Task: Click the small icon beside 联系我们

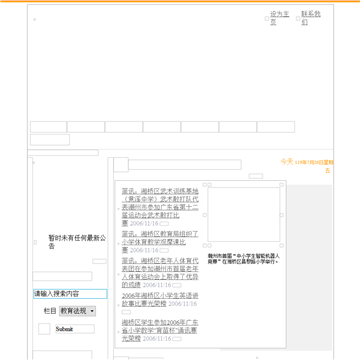Action: tap(298, 19)
